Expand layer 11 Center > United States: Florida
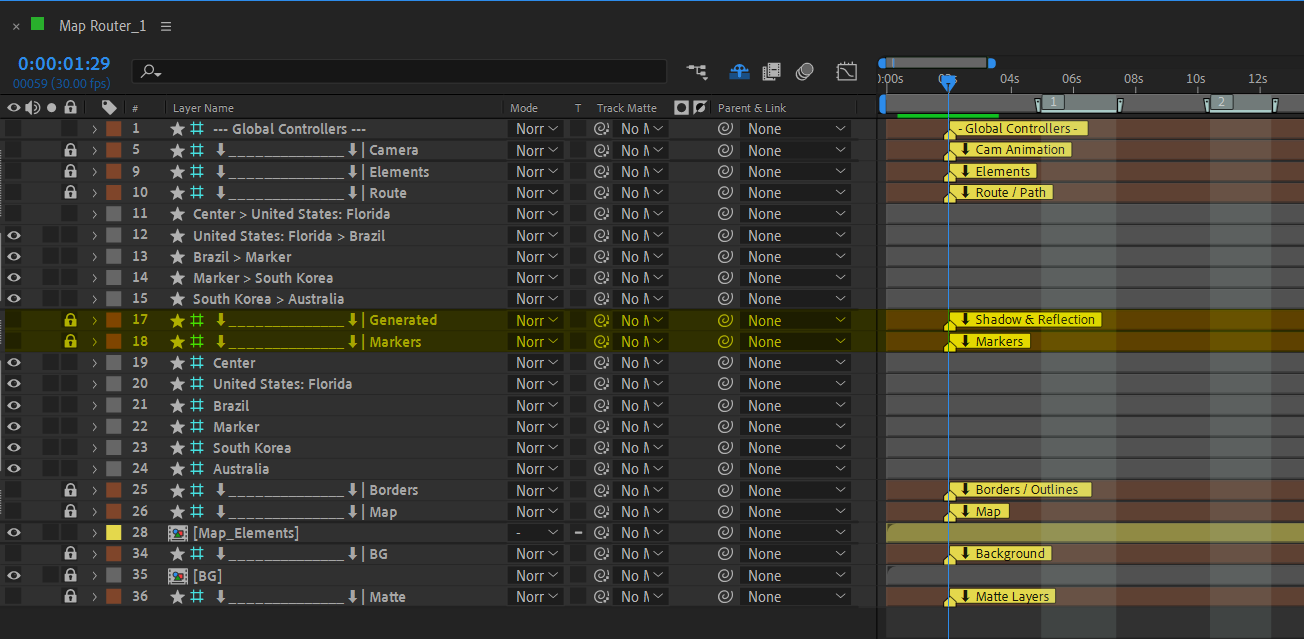This screenshot has width=1304, height=639. point(95,214)
